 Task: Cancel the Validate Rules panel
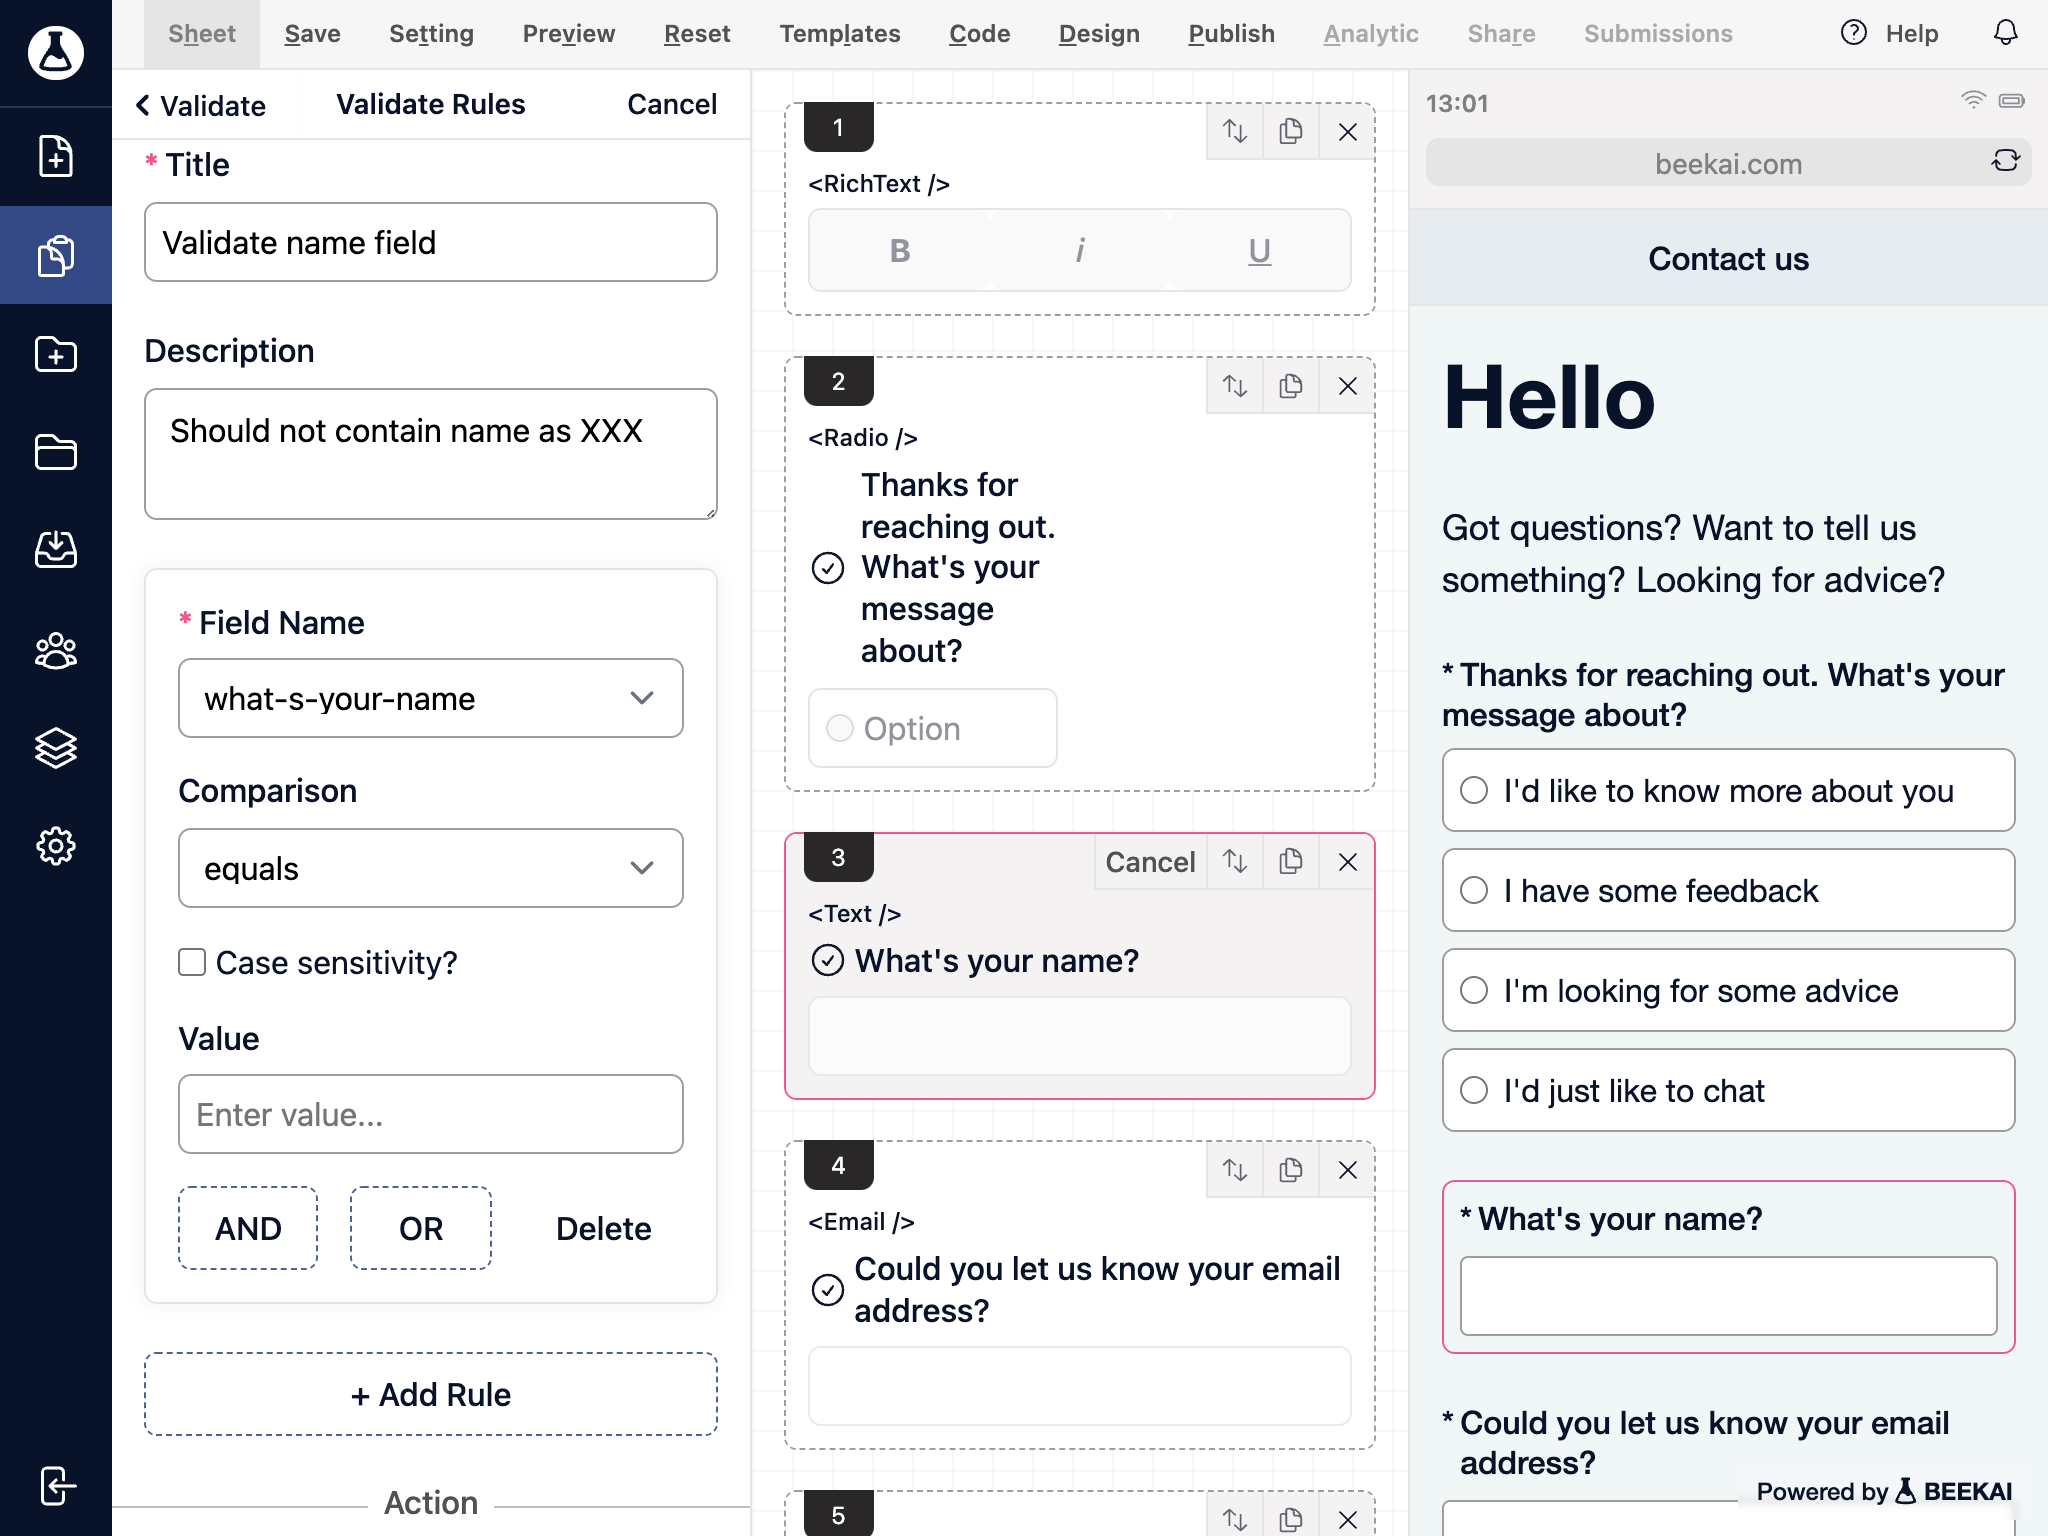tap(672, 104)
